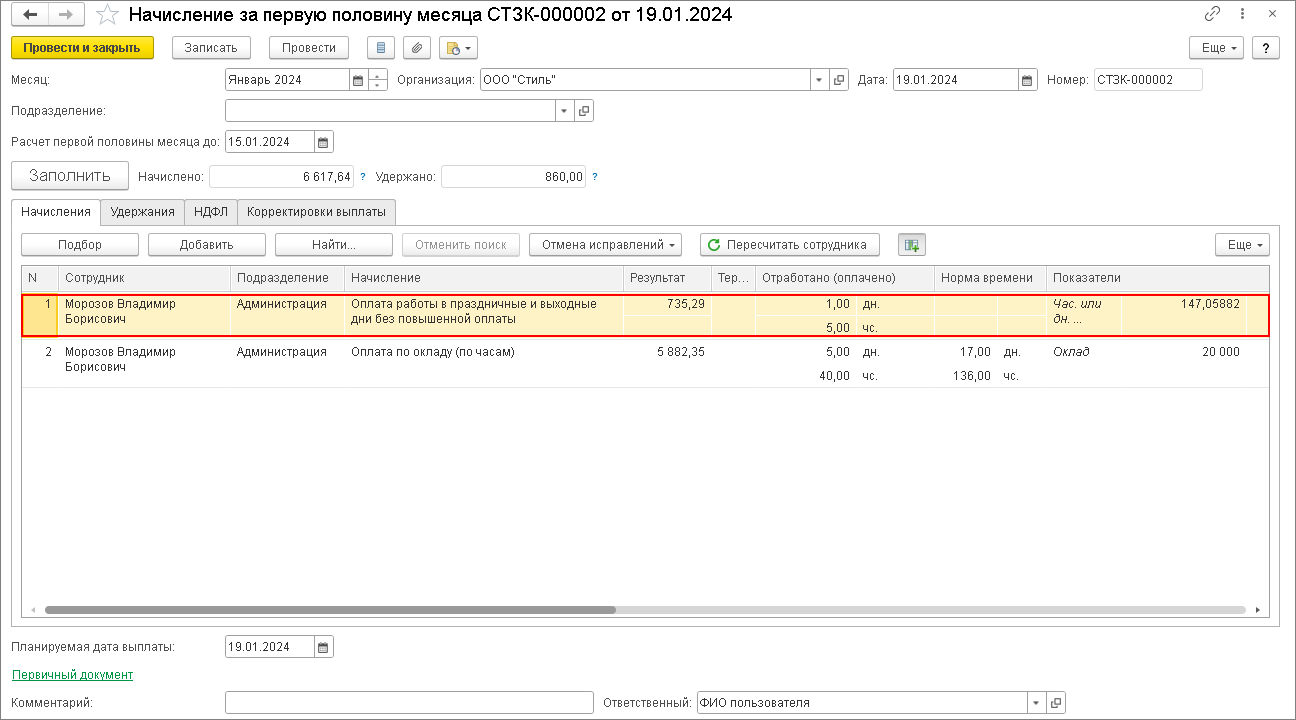This screenshot has height=720, width=1296.
Task: Open the three-dot window menu
Action: click(1243, 14)
